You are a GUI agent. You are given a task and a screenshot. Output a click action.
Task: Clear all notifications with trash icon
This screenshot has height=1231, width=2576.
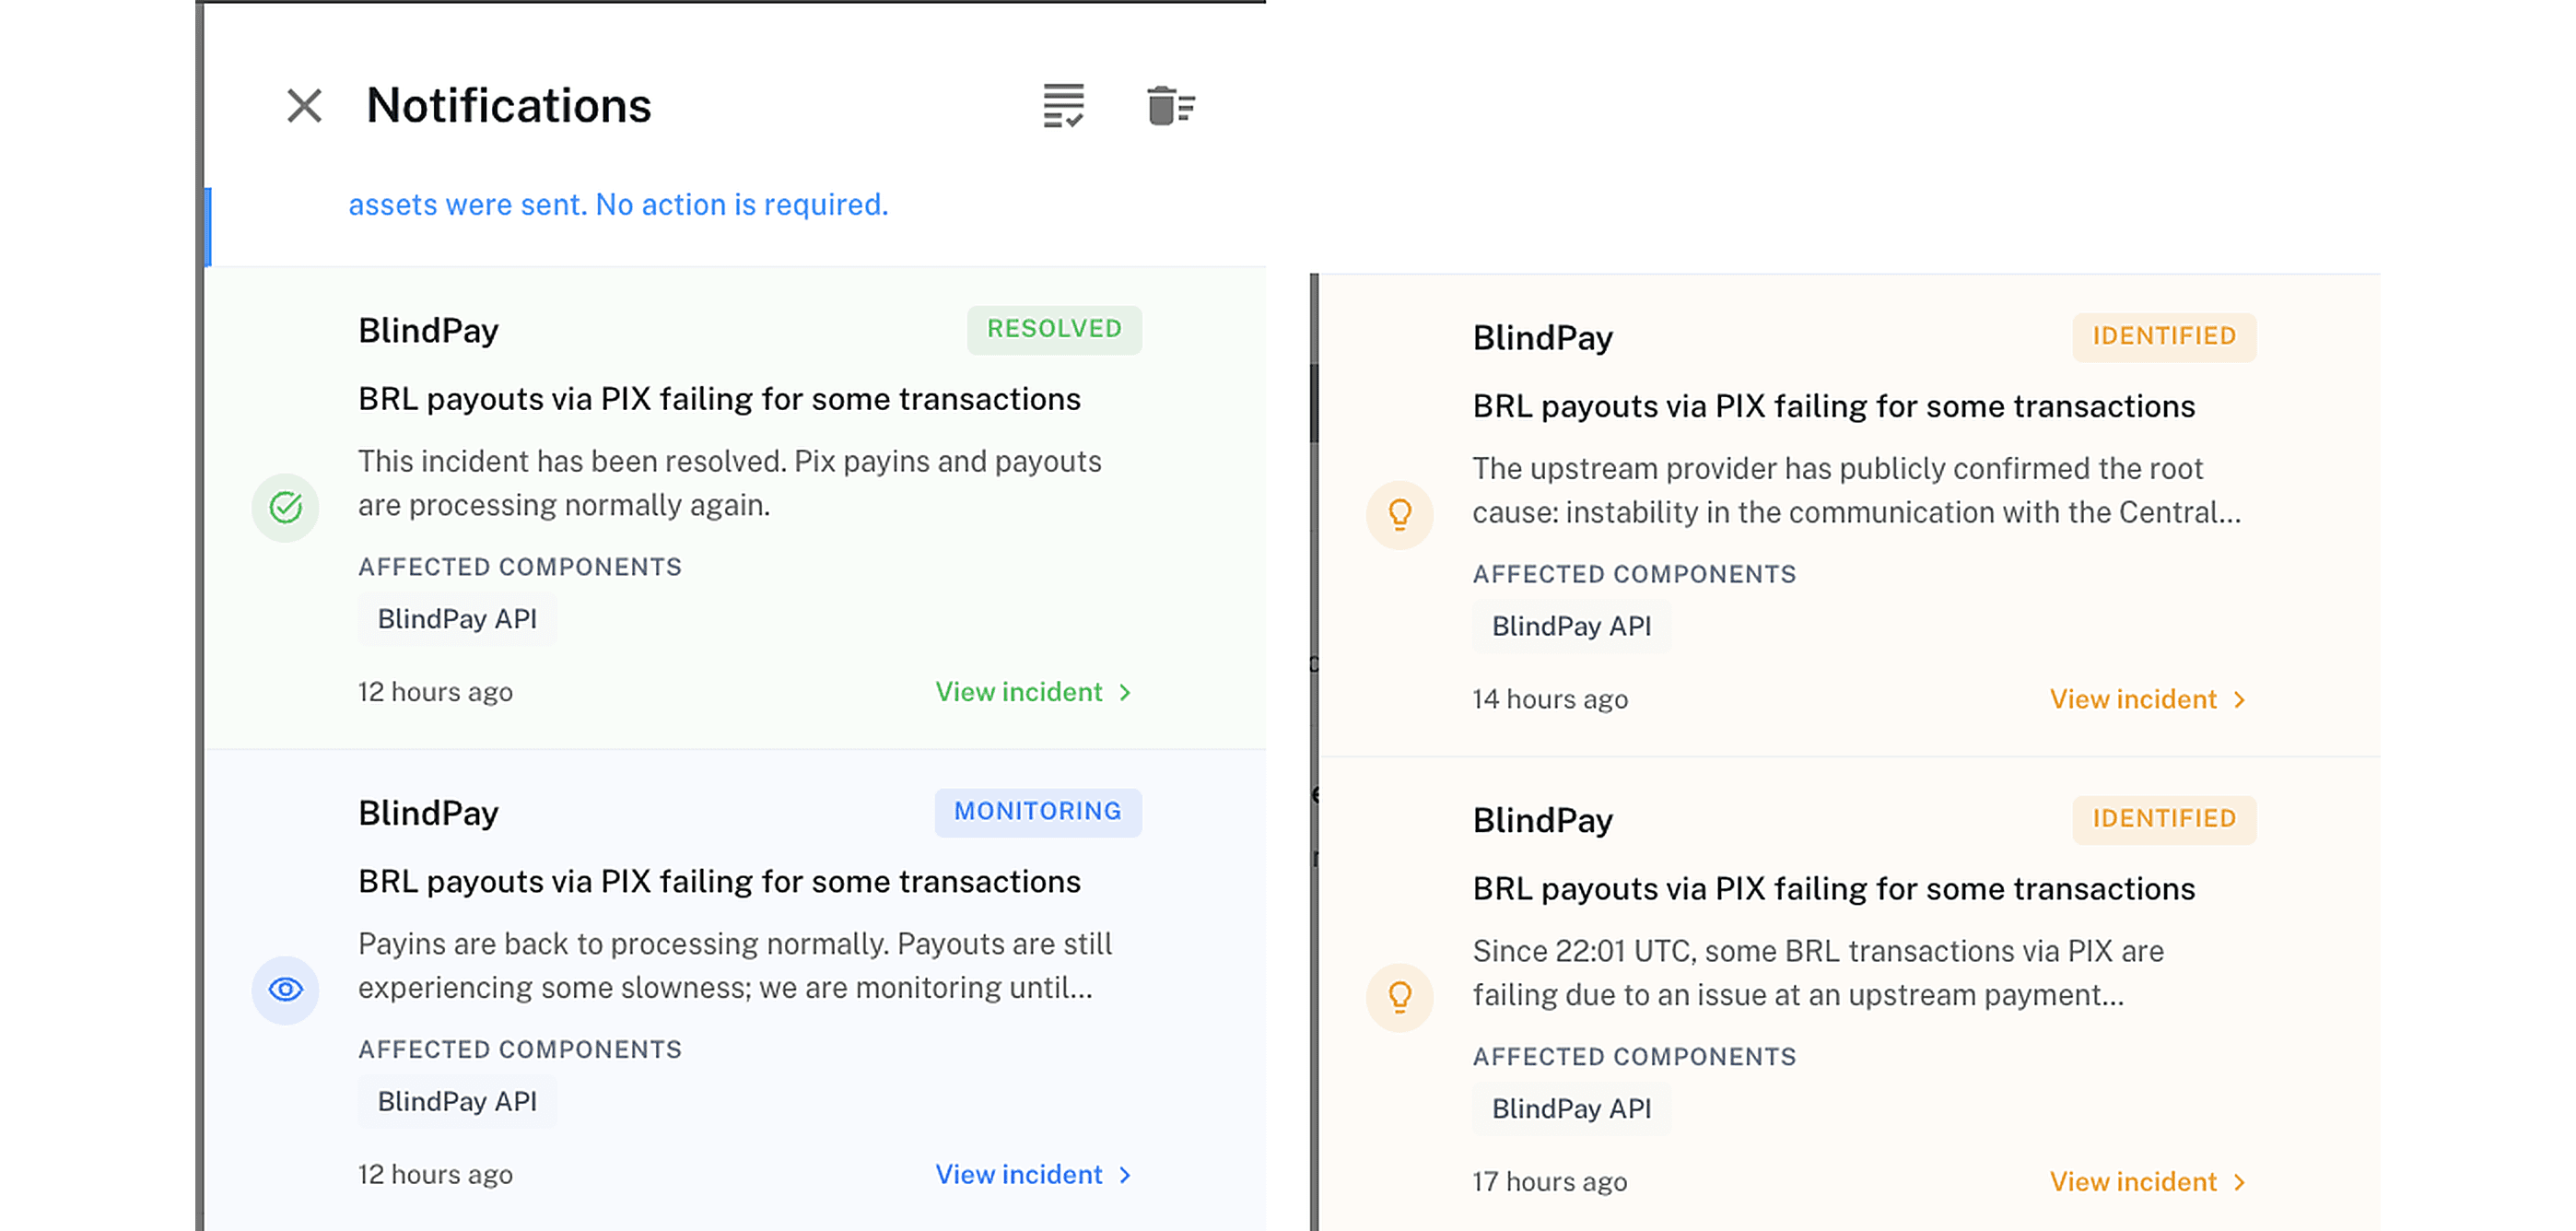point(1170,106)
